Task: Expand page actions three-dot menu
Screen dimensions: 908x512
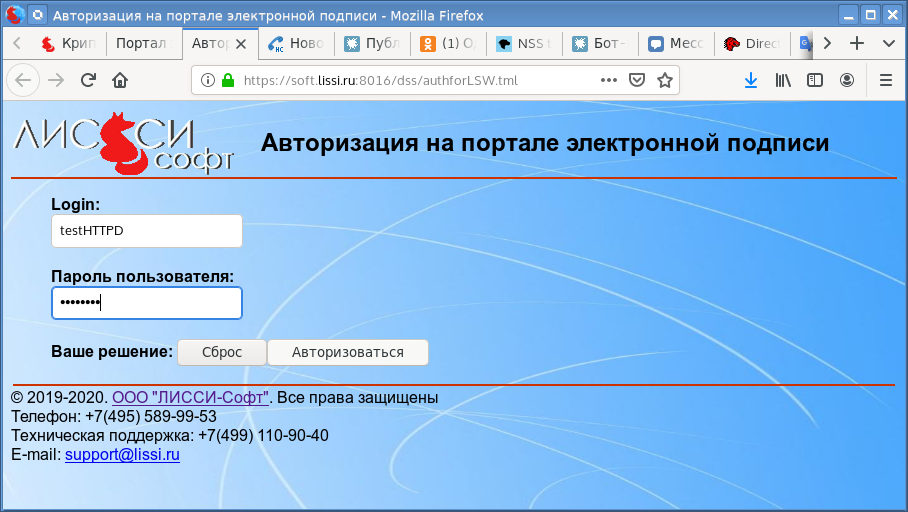Action: coord(609,81)
